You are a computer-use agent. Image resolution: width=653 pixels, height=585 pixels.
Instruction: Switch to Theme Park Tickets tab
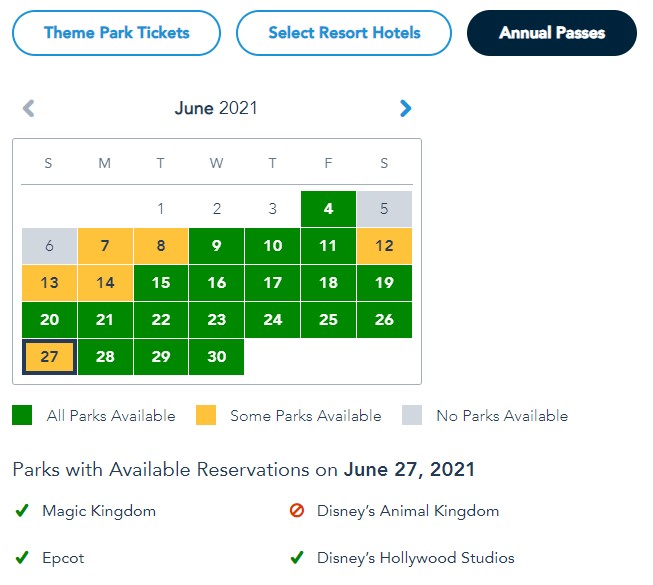[116, 33]
